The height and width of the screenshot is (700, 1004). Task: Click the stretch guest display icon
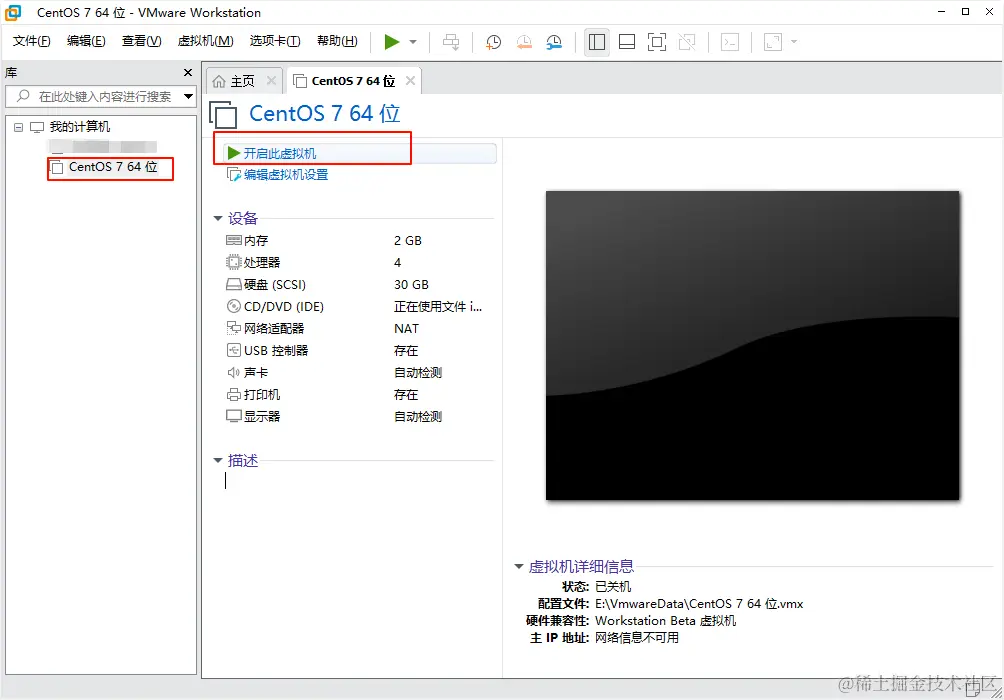pyautogui.click(x=773, y=42)
